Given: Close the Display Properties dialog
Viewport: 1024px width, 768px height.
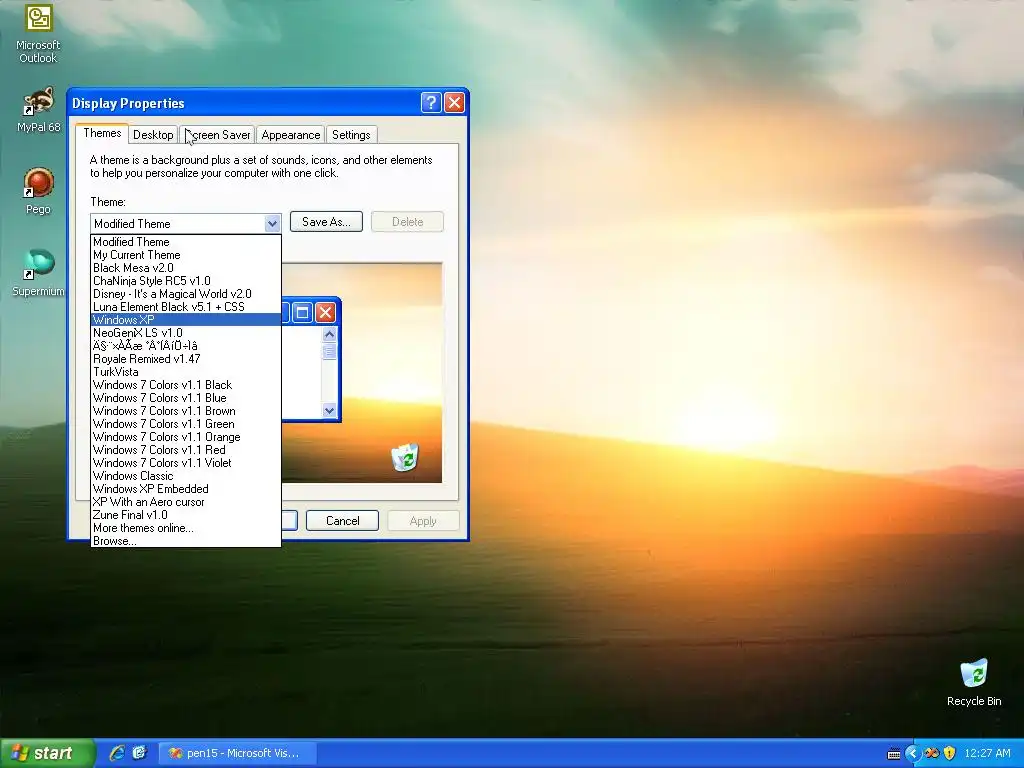Looking at the screenshot, I should tap(454, 103).
